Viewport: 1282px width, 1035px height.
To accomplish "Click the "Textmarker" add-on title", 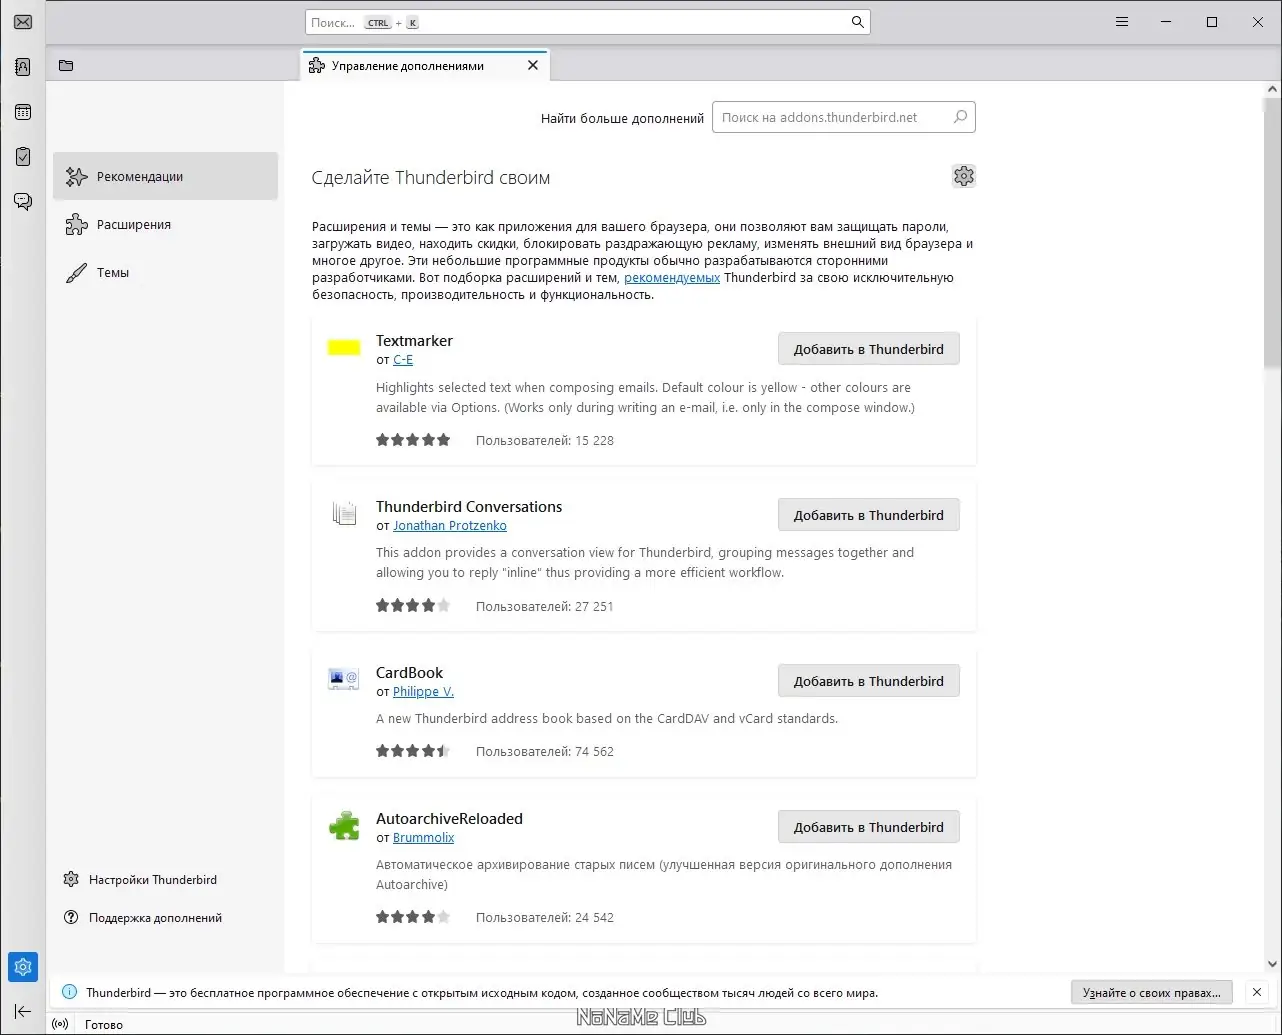I will [x=414, y=341].
